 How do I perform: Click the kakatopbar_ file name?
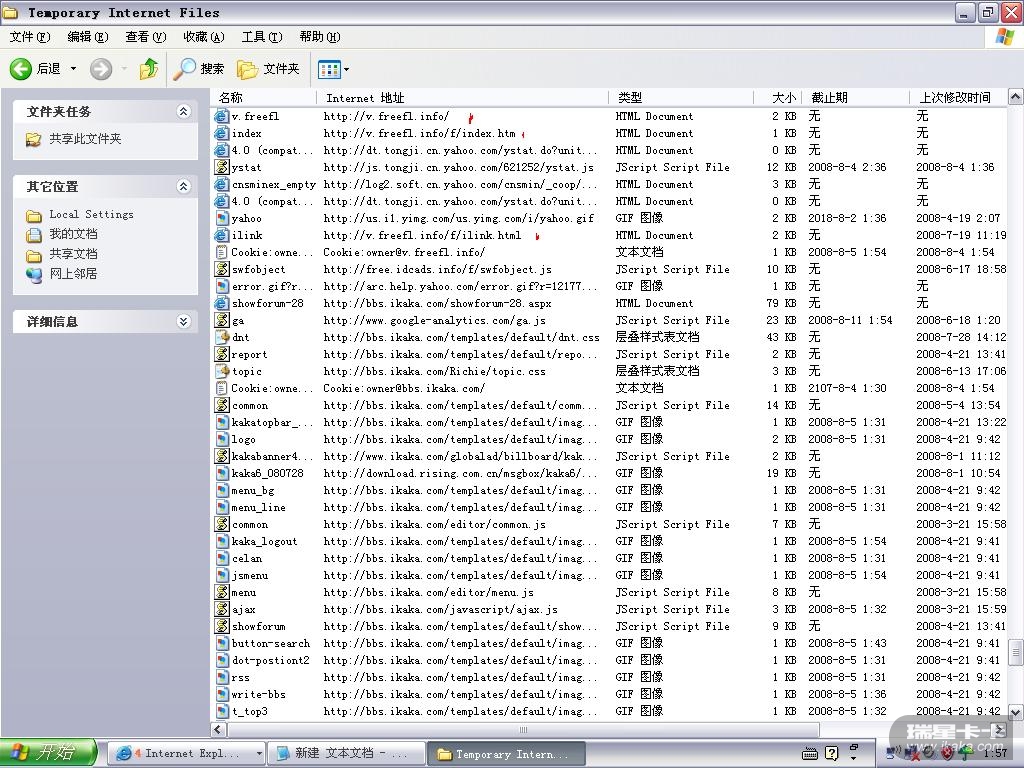coord(272,422)
